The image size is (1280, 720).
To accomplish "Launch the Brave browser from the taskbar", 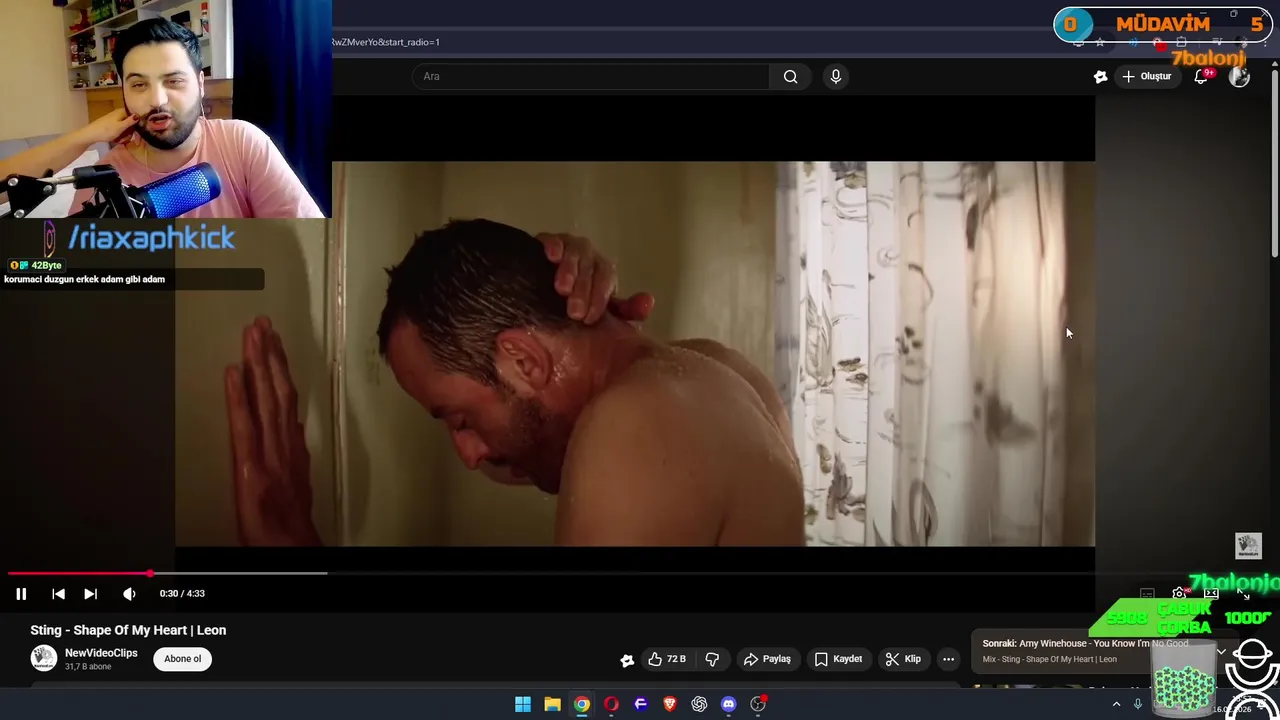I will point(670,704).
